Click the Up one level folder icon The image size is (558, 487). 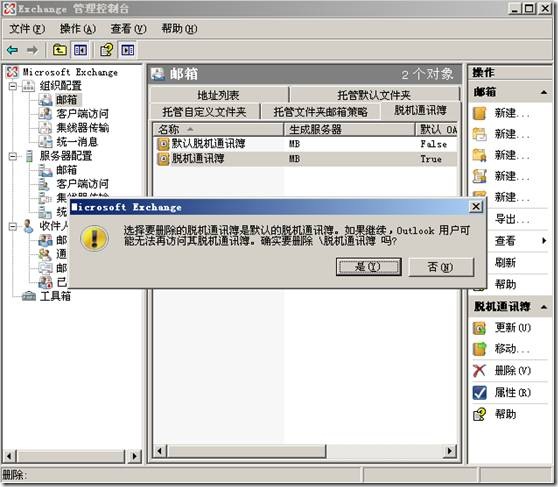59,50
